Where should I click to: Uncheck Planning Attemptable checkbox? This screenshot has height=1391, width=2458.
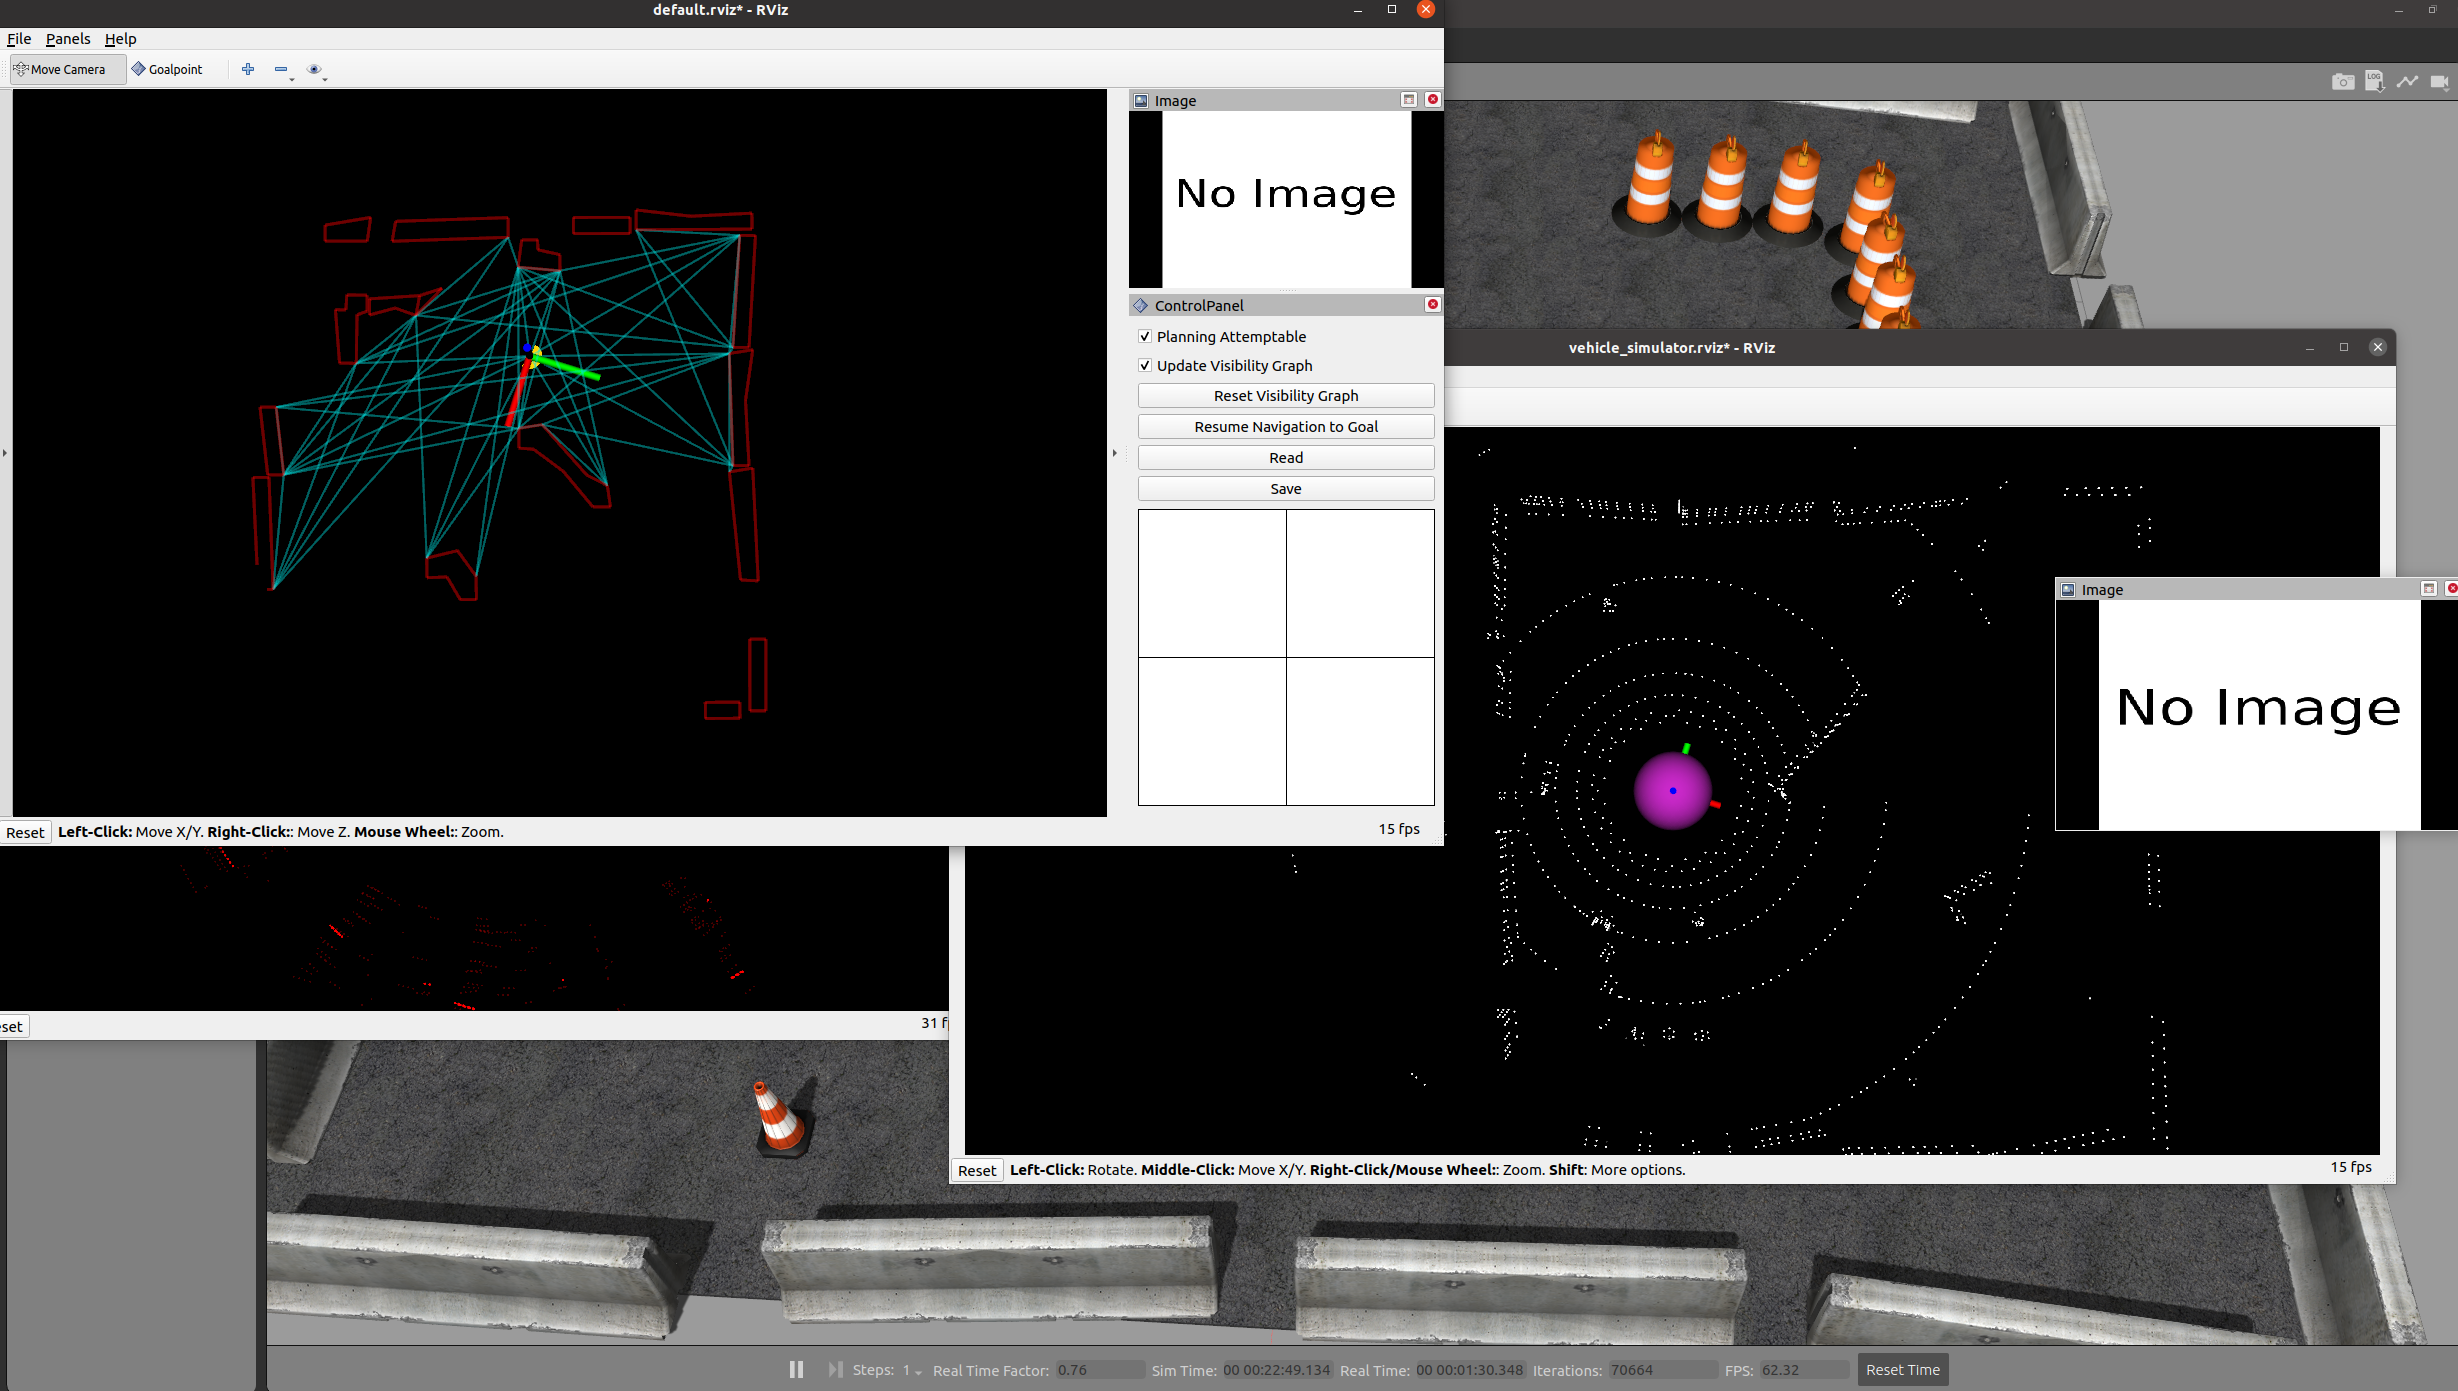[x=1145, y=337]
